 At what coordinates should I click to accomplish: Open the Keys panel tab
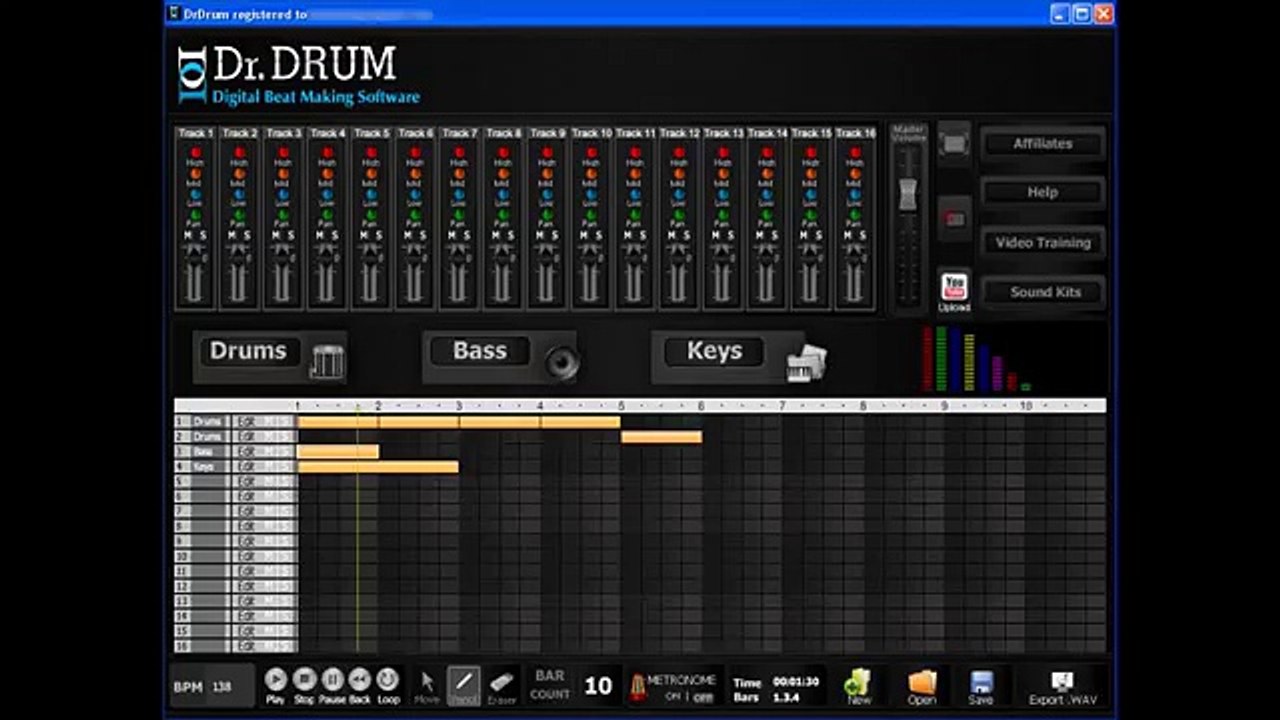pos(714,351)
